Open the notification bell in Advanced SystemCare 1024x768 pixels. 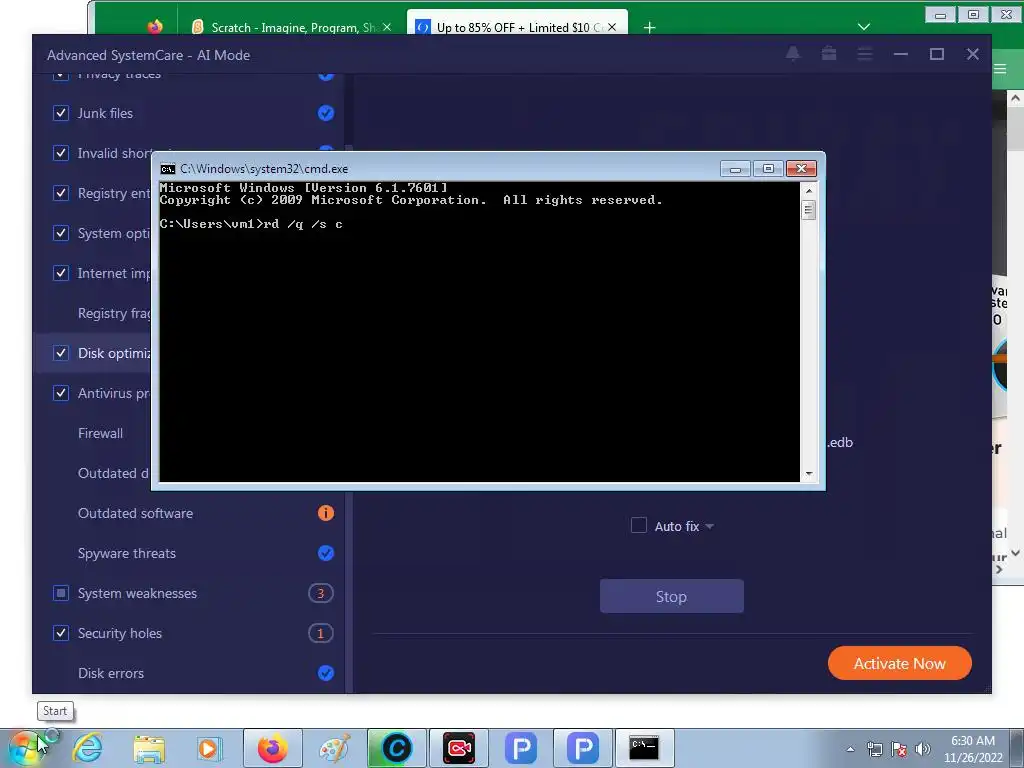tap(793, 54)
